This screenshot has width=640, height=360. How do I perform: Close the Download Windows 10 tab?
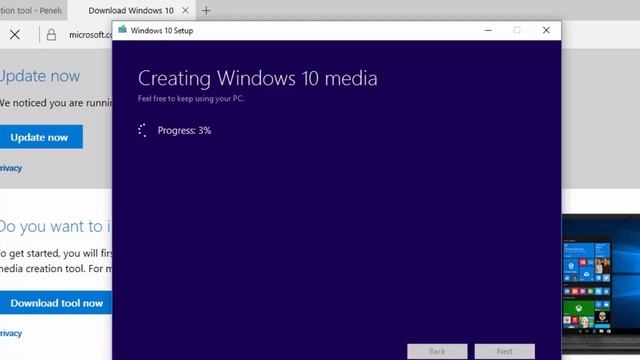click(185, 11)
